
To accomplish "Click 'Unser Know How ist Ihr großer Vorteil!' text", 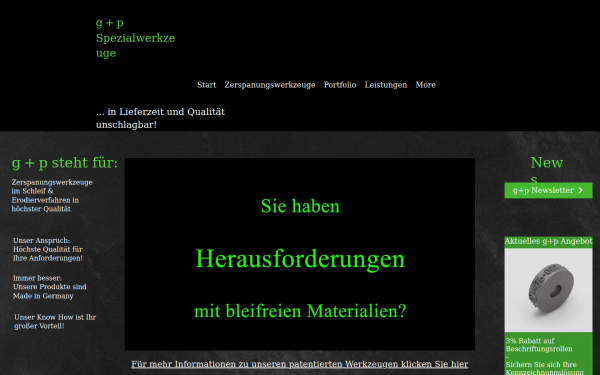I will [x=55, y=321].
